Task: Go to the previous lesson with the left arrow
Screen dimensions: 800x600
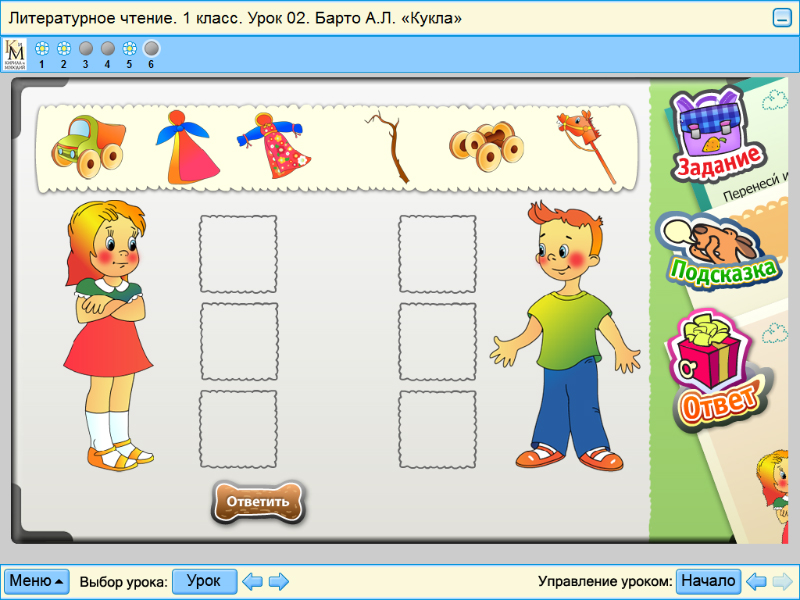Action: click(x=251, y=580)
